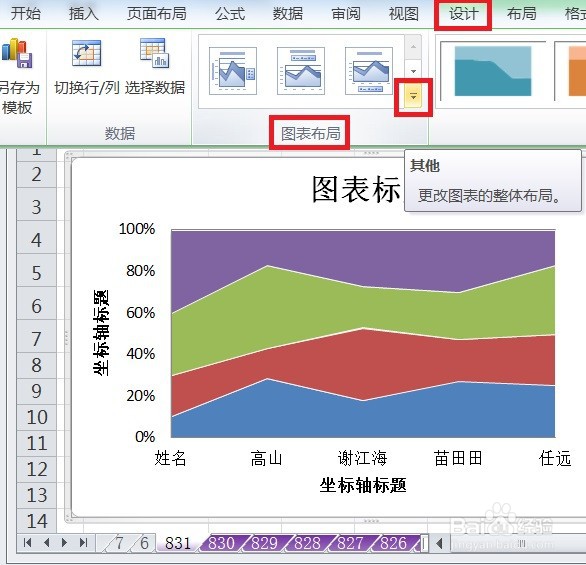The width and height of the screenshot is (586, 565).
Task: Select the active sheet tab 831
Action: click(x=178, y=543)
